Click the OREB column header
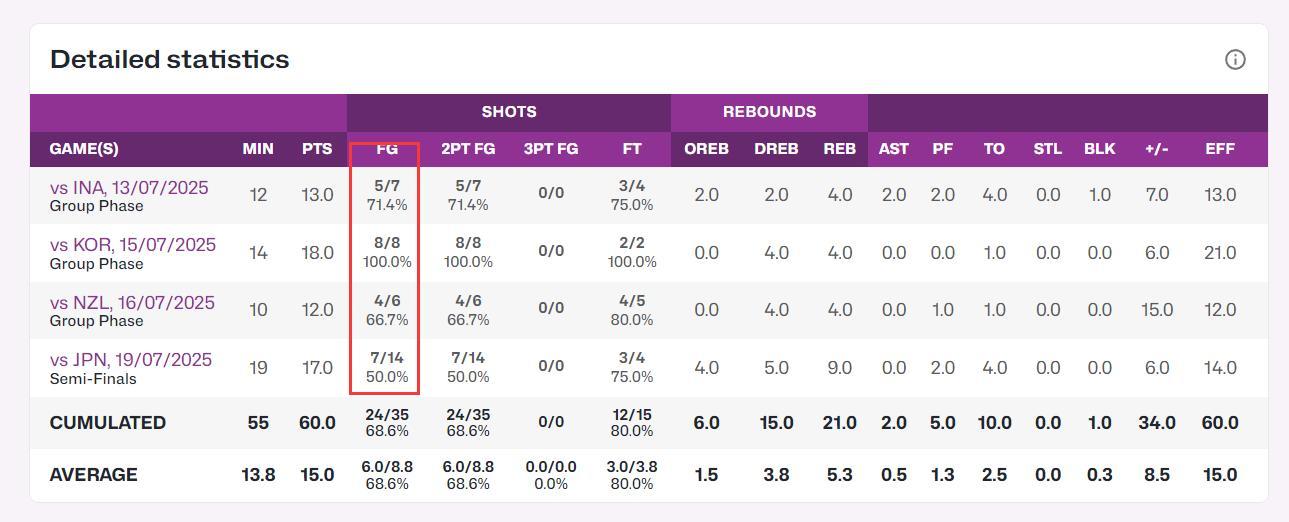 (x=706, y=149)
